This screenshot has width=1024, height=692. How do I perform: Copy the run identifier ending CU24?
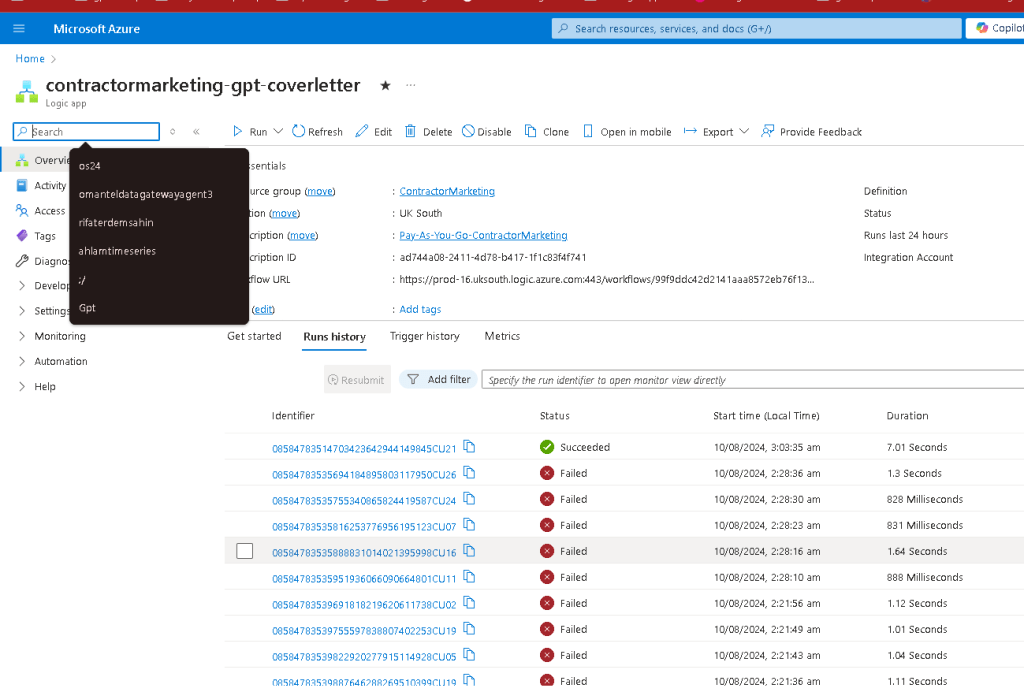coord(469,499)
